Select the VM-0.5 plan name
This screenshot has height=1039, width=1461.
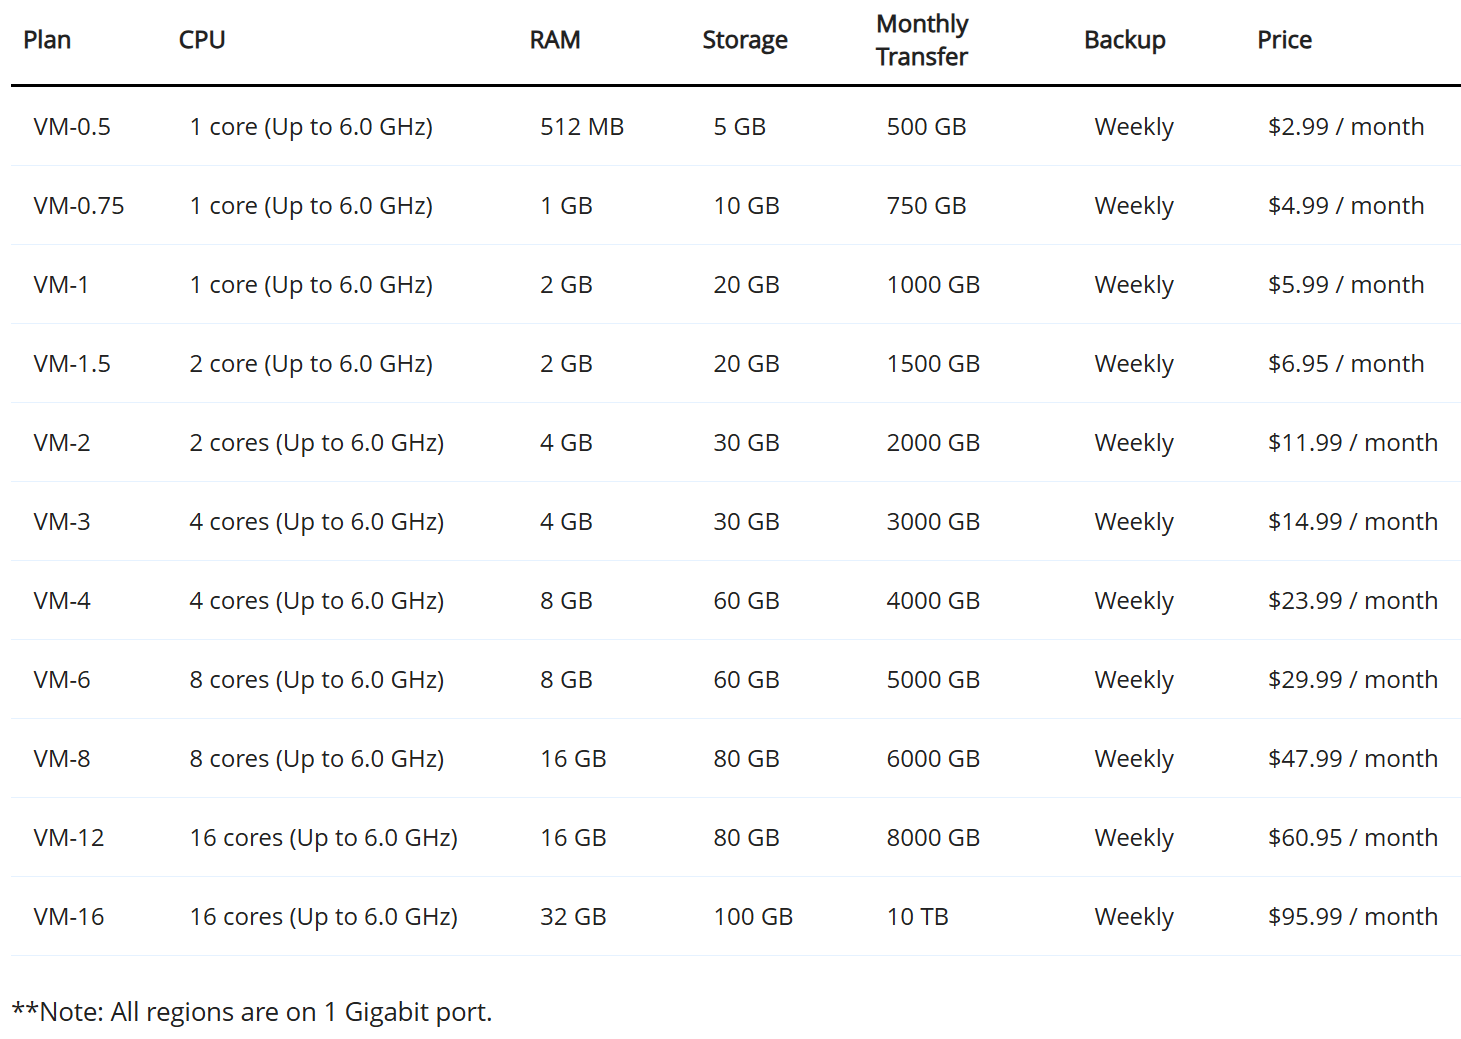click(72, 127)
